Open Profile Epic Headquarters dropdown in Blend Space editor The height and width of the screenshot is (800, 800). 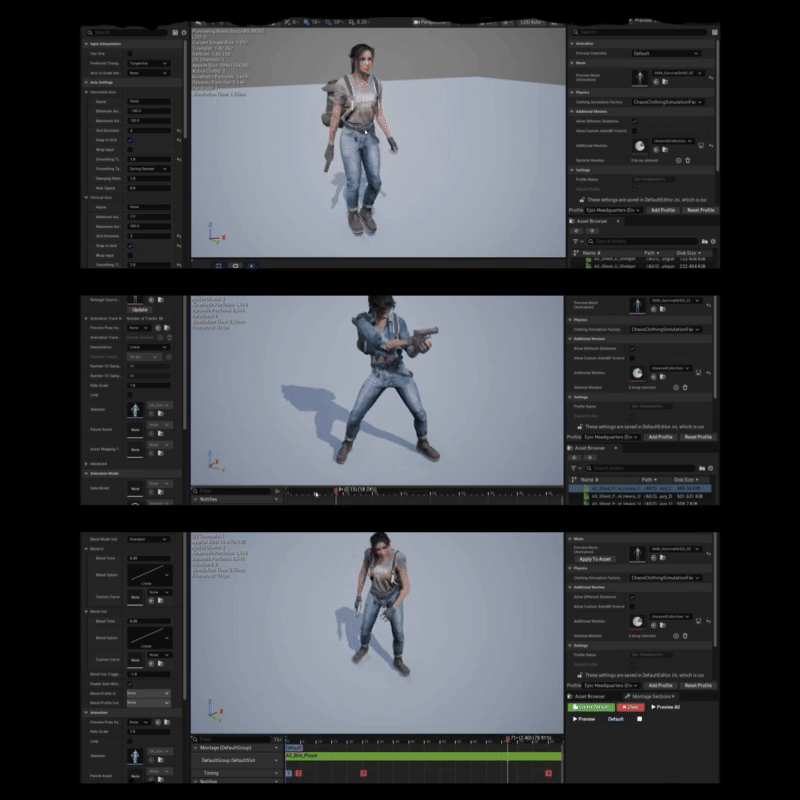pos(613,210)
